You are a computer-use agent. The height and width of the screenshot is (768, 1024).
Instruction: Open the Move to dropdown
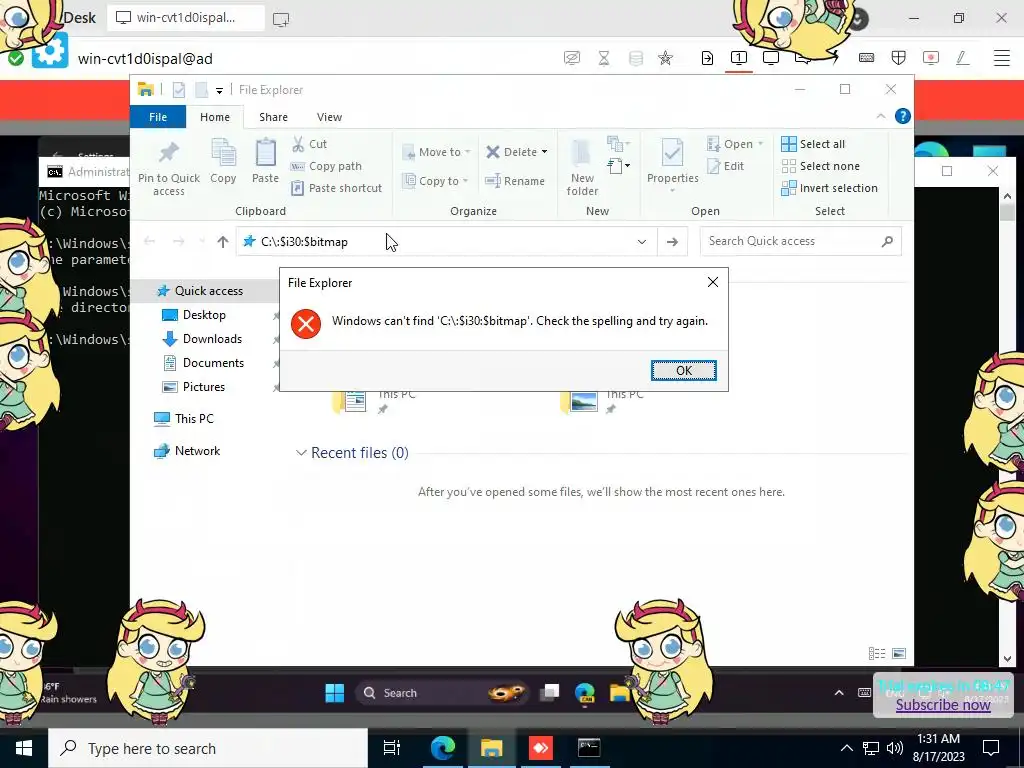(436, 152)
